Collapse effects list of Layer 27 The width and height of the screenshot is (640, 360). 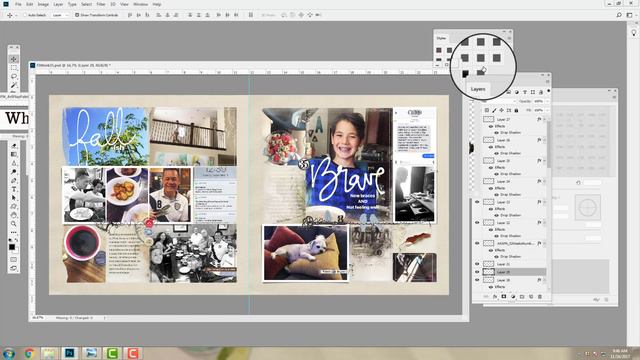tap(544, 120)
